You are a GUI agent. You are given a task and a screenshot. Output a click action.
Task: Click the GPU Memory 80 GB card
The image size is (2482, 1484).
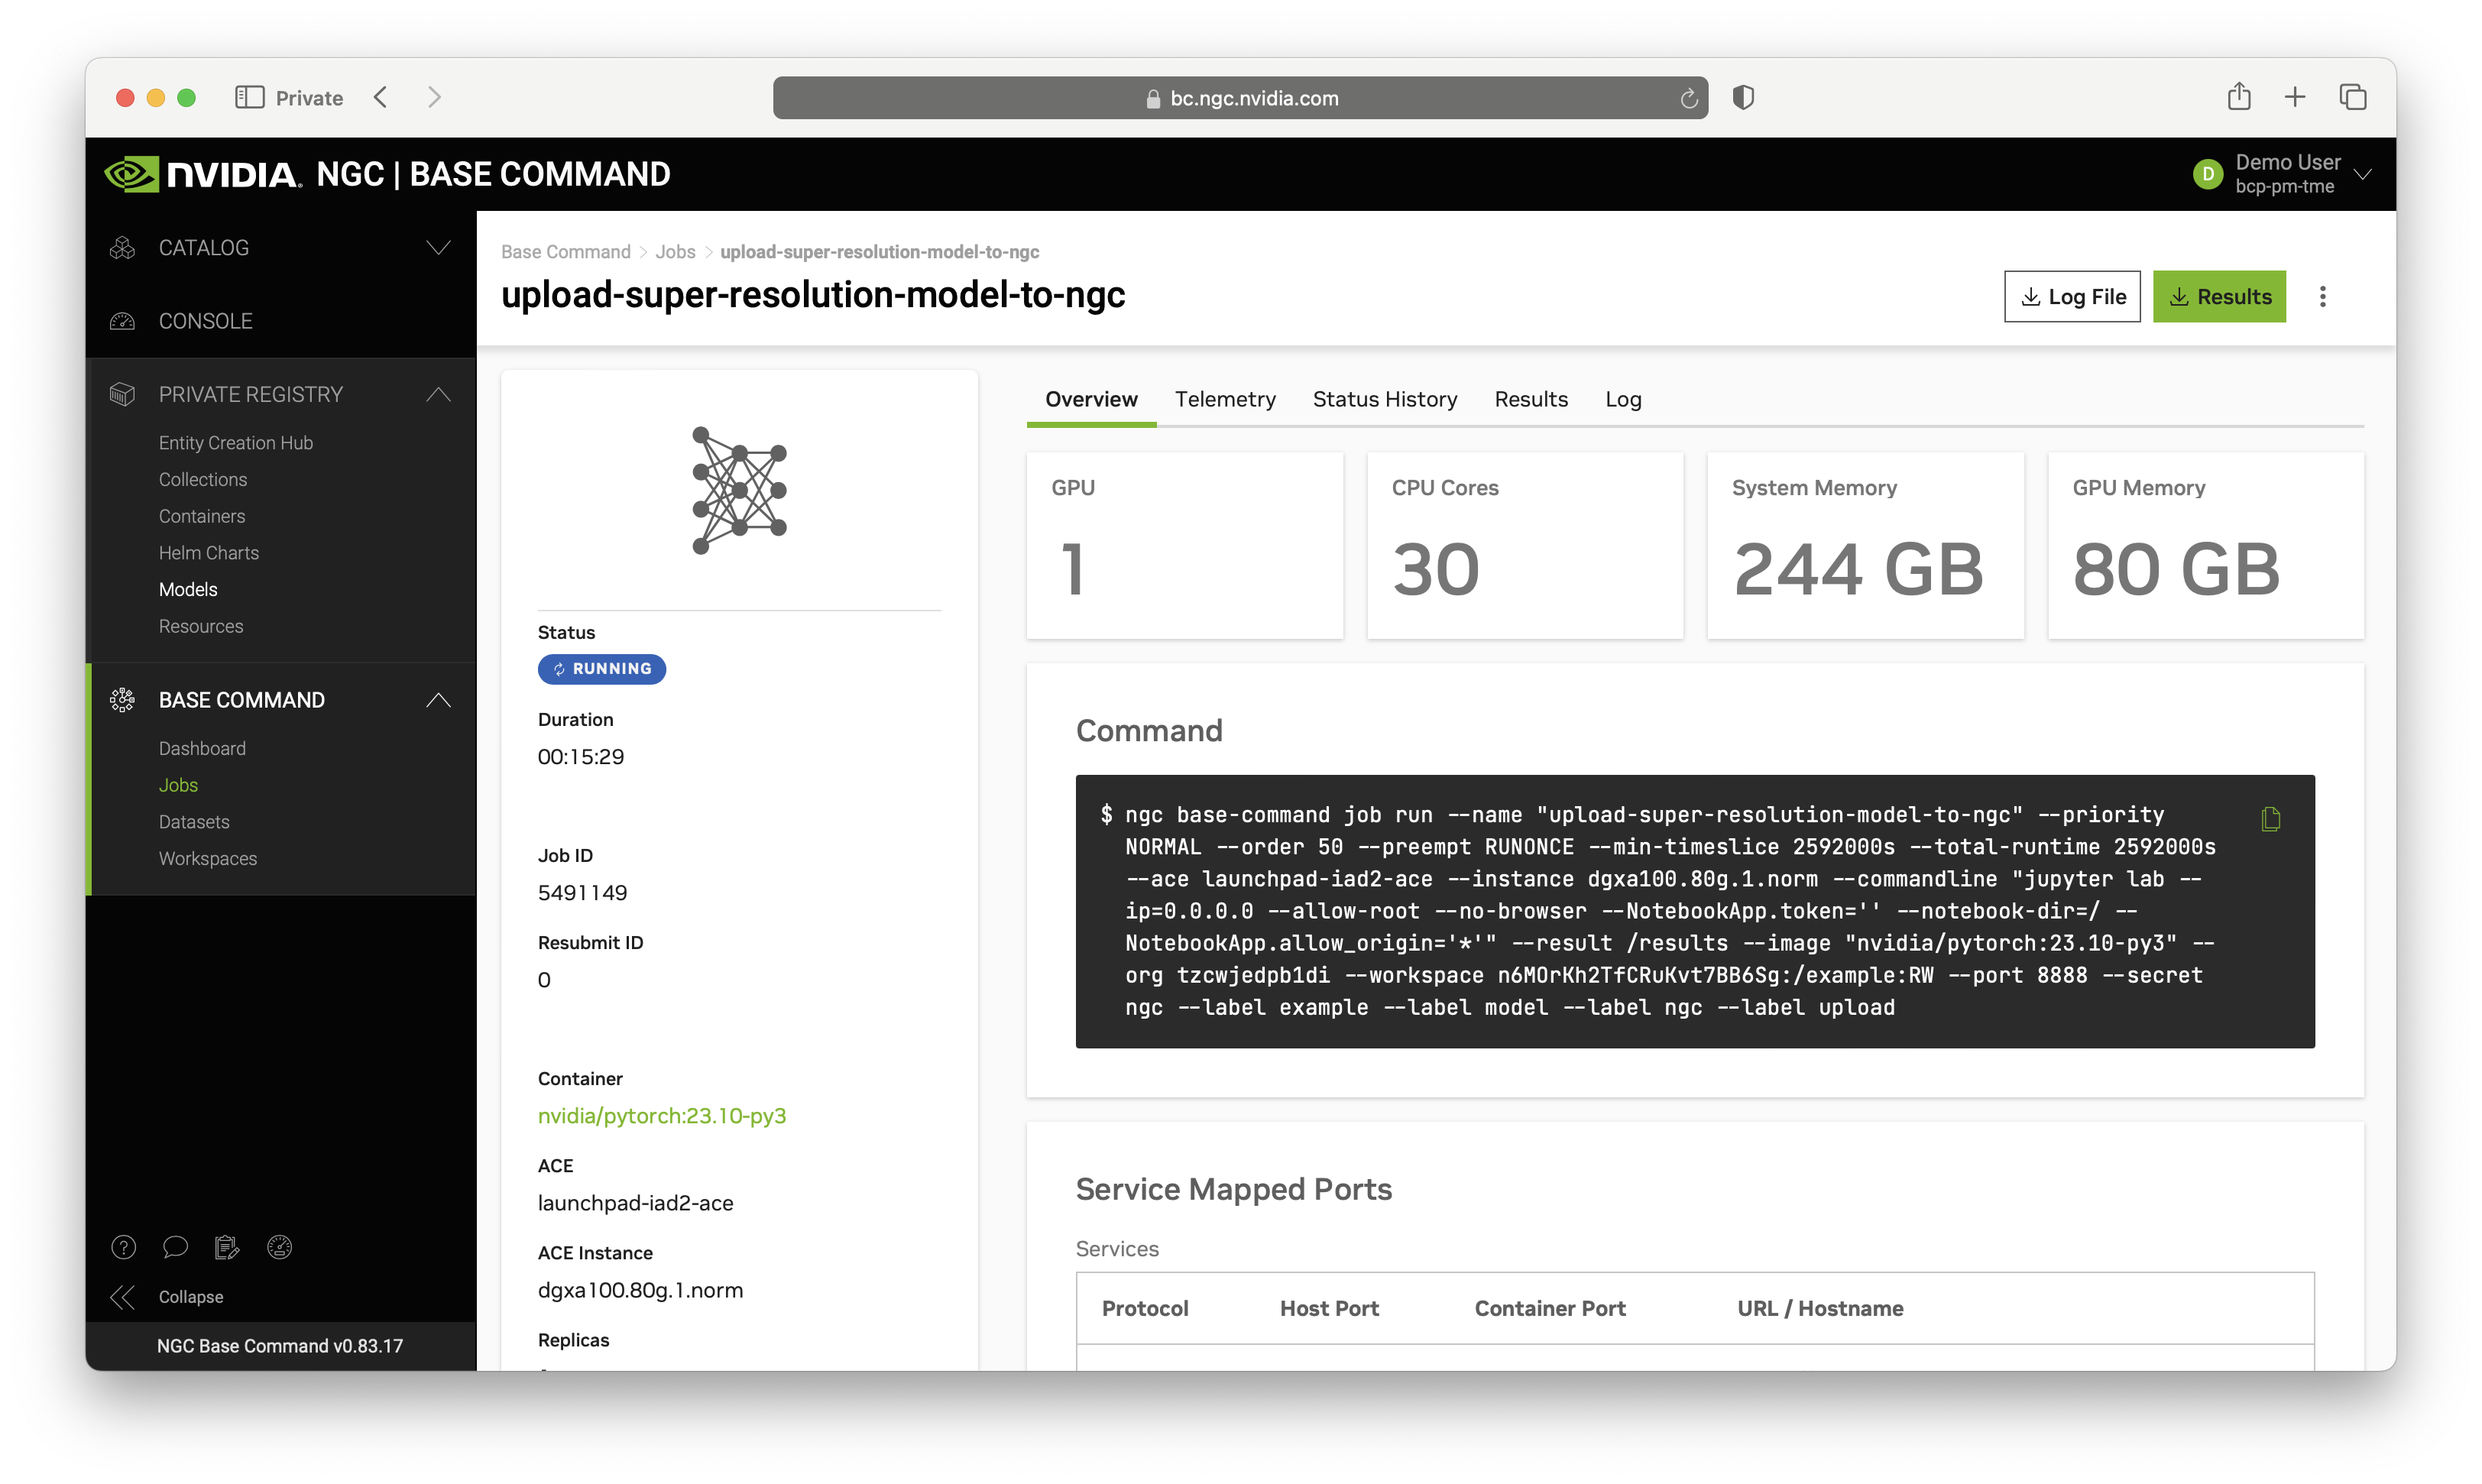(x=2206, y=545)
